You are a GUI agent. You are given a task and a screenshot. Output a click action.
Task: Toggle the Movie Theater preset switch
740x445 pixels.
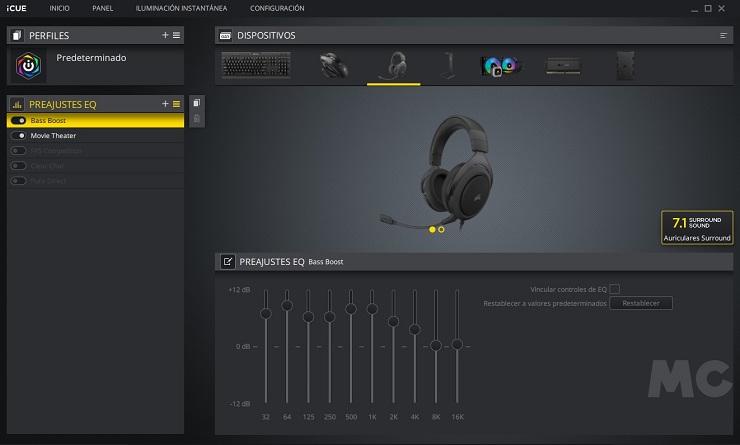[x=19, y=135]
